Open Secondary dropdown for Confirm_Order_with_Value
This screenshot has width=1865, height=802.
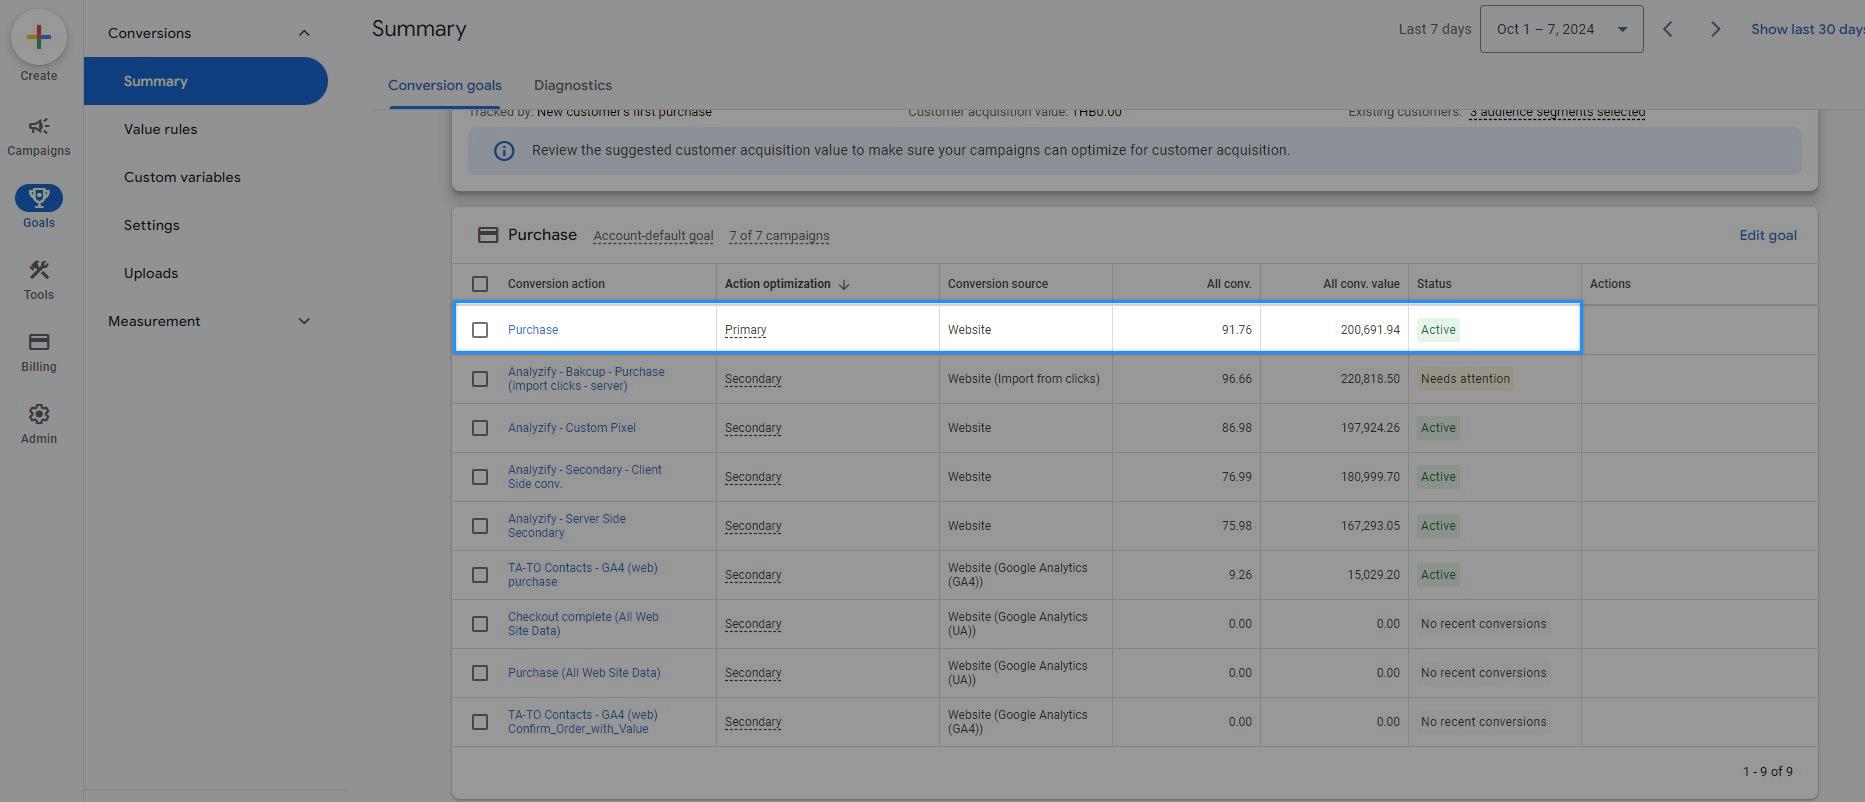[x=753, y=722]
